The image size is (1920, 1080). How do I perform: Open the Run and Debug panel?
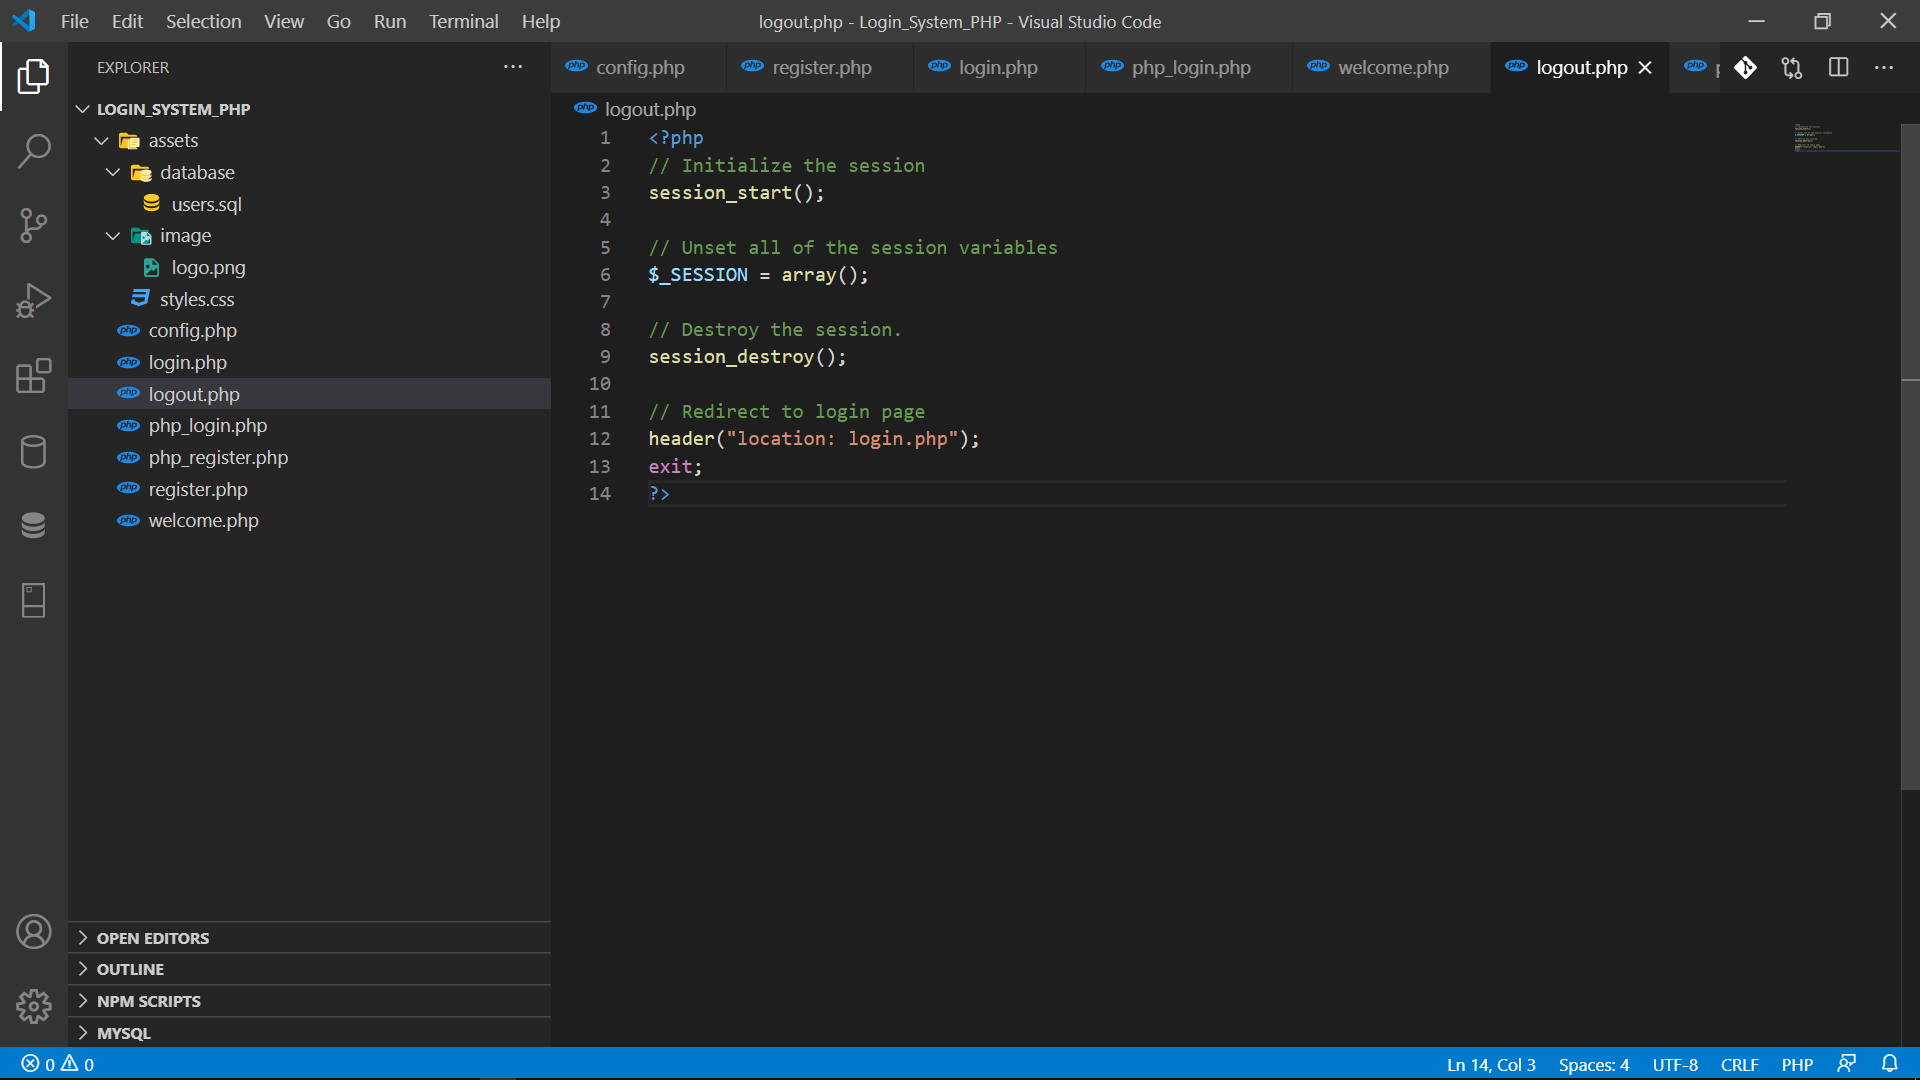point(34,300)
